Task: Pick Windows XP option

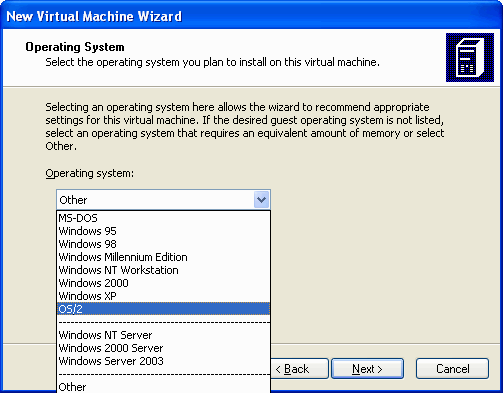Action: coord(163,296)
